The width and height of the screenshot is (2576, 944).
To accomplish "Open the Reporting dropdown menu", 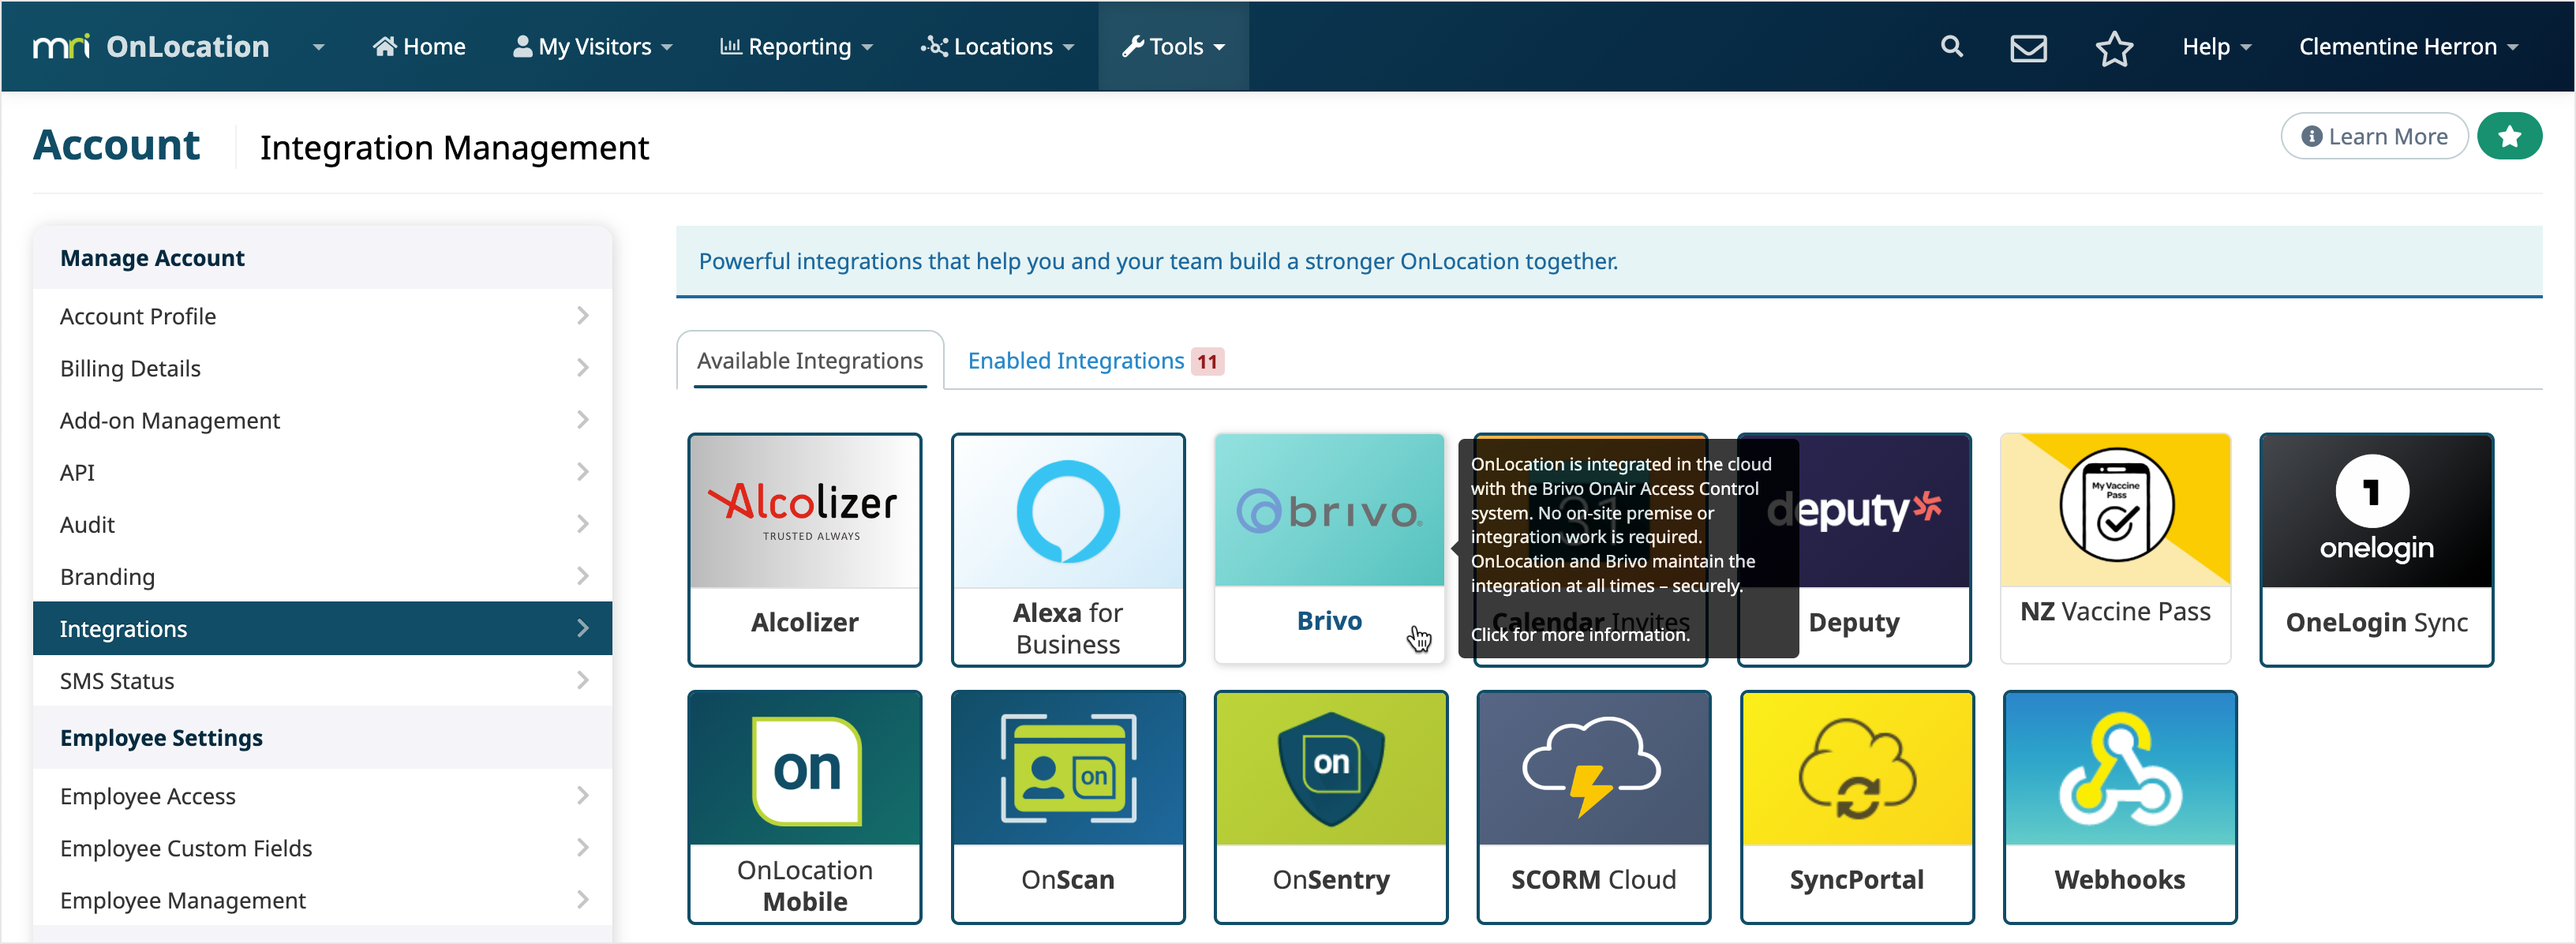I will [x=796, y=47].
